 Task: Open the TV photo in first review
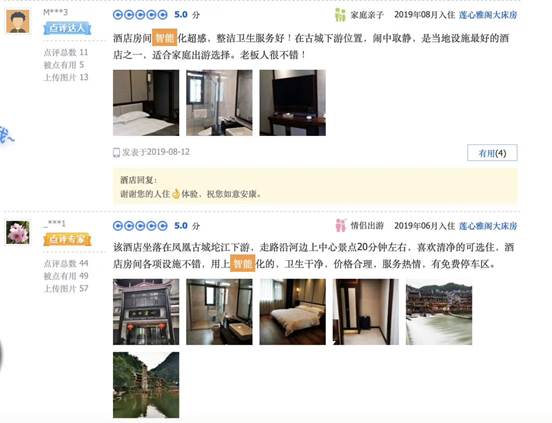coord(293,103)
